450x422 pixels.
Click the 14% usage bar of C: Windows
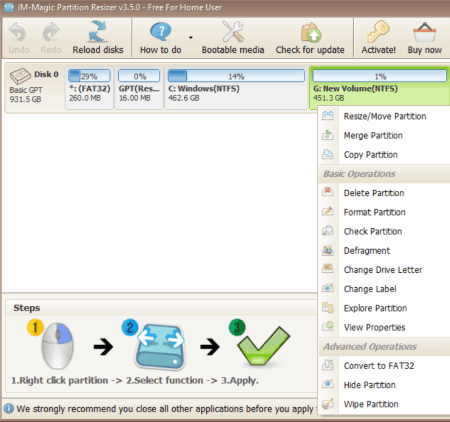[236, 76]
